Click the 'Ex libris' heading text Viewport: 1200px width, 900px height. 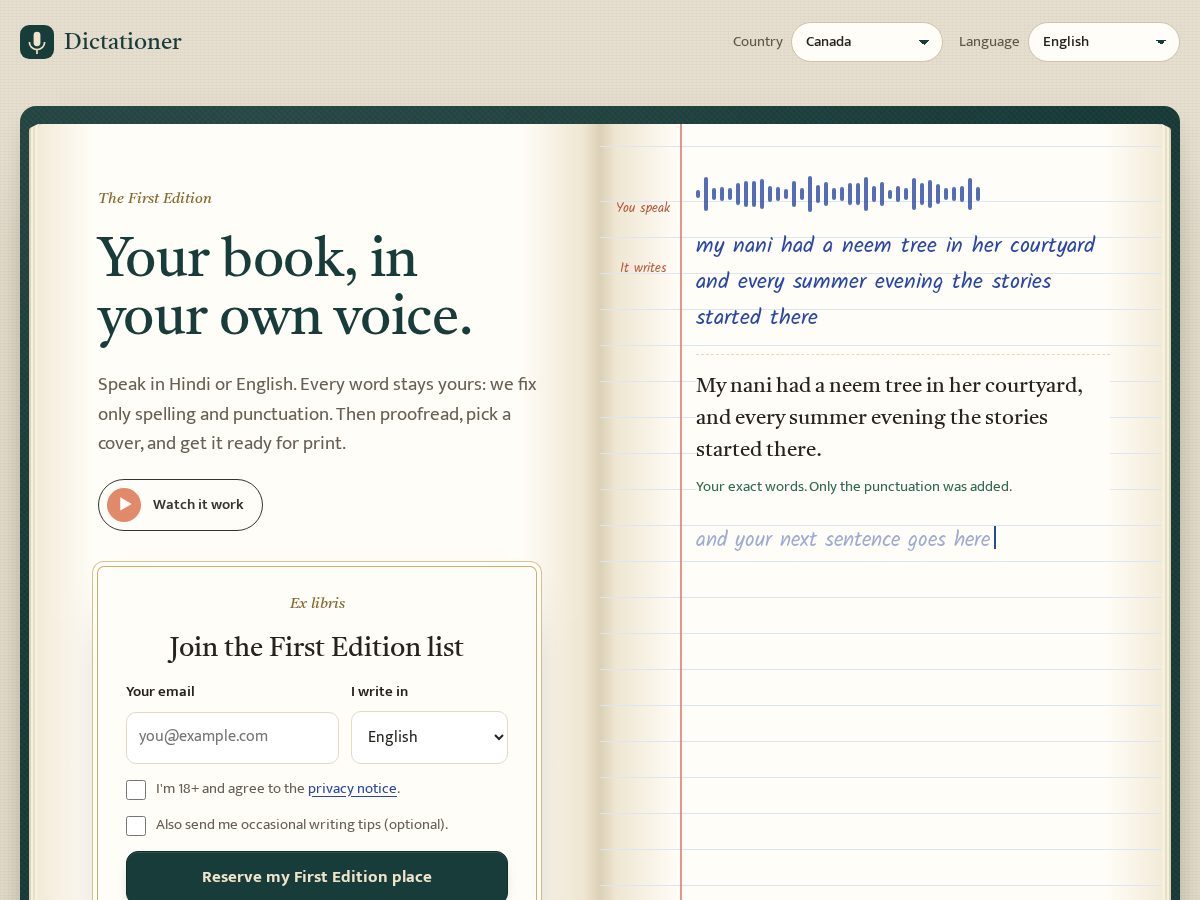317,603
